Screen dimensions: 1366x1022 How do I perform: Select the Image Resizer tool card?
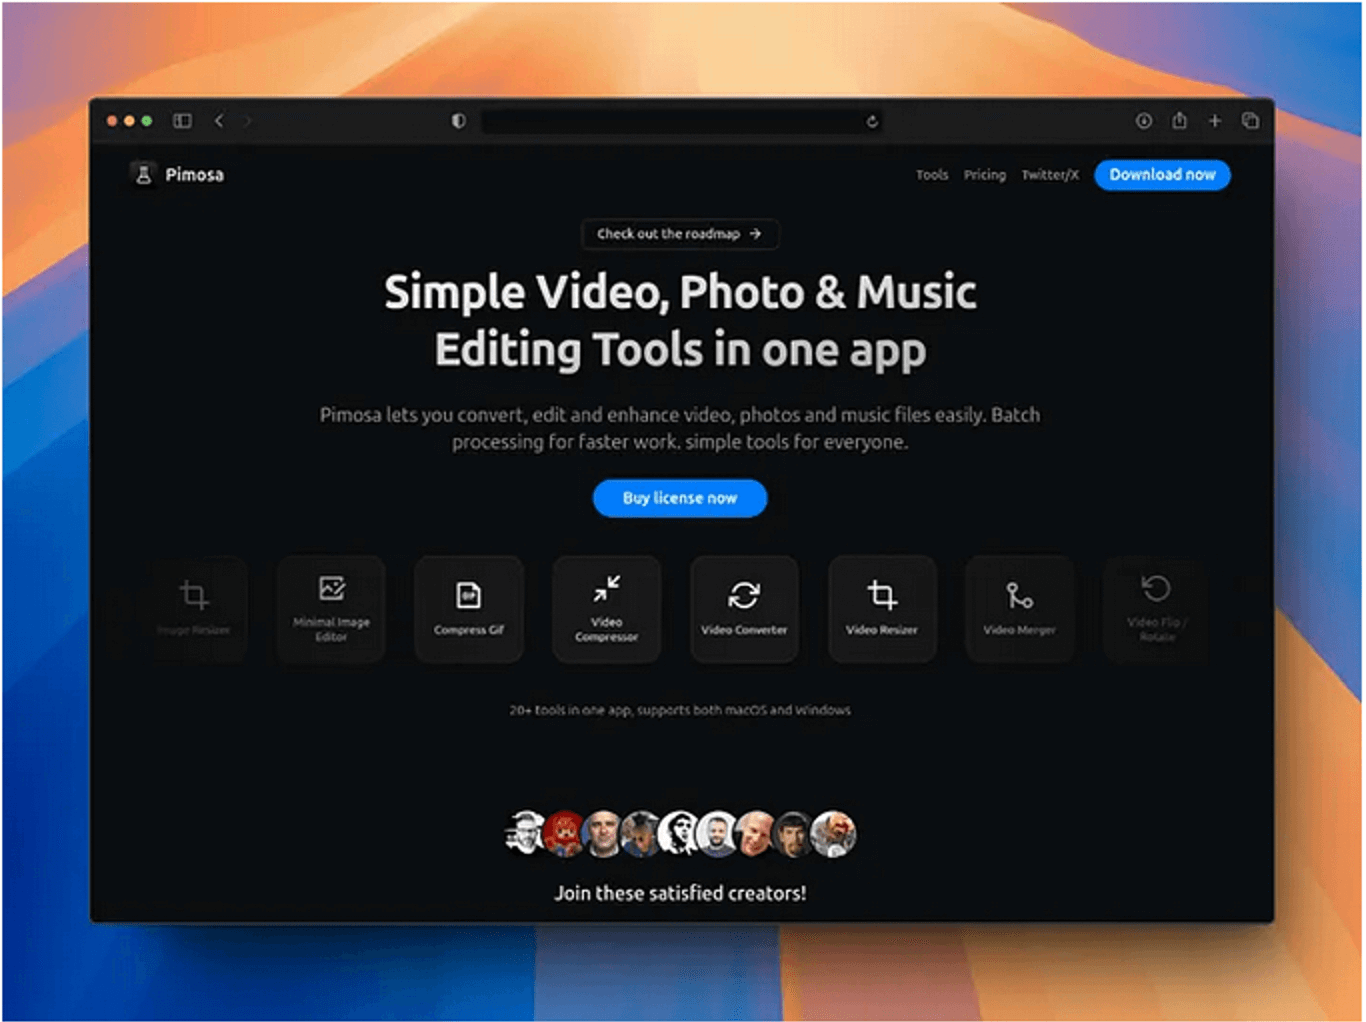tap(194, 608)
